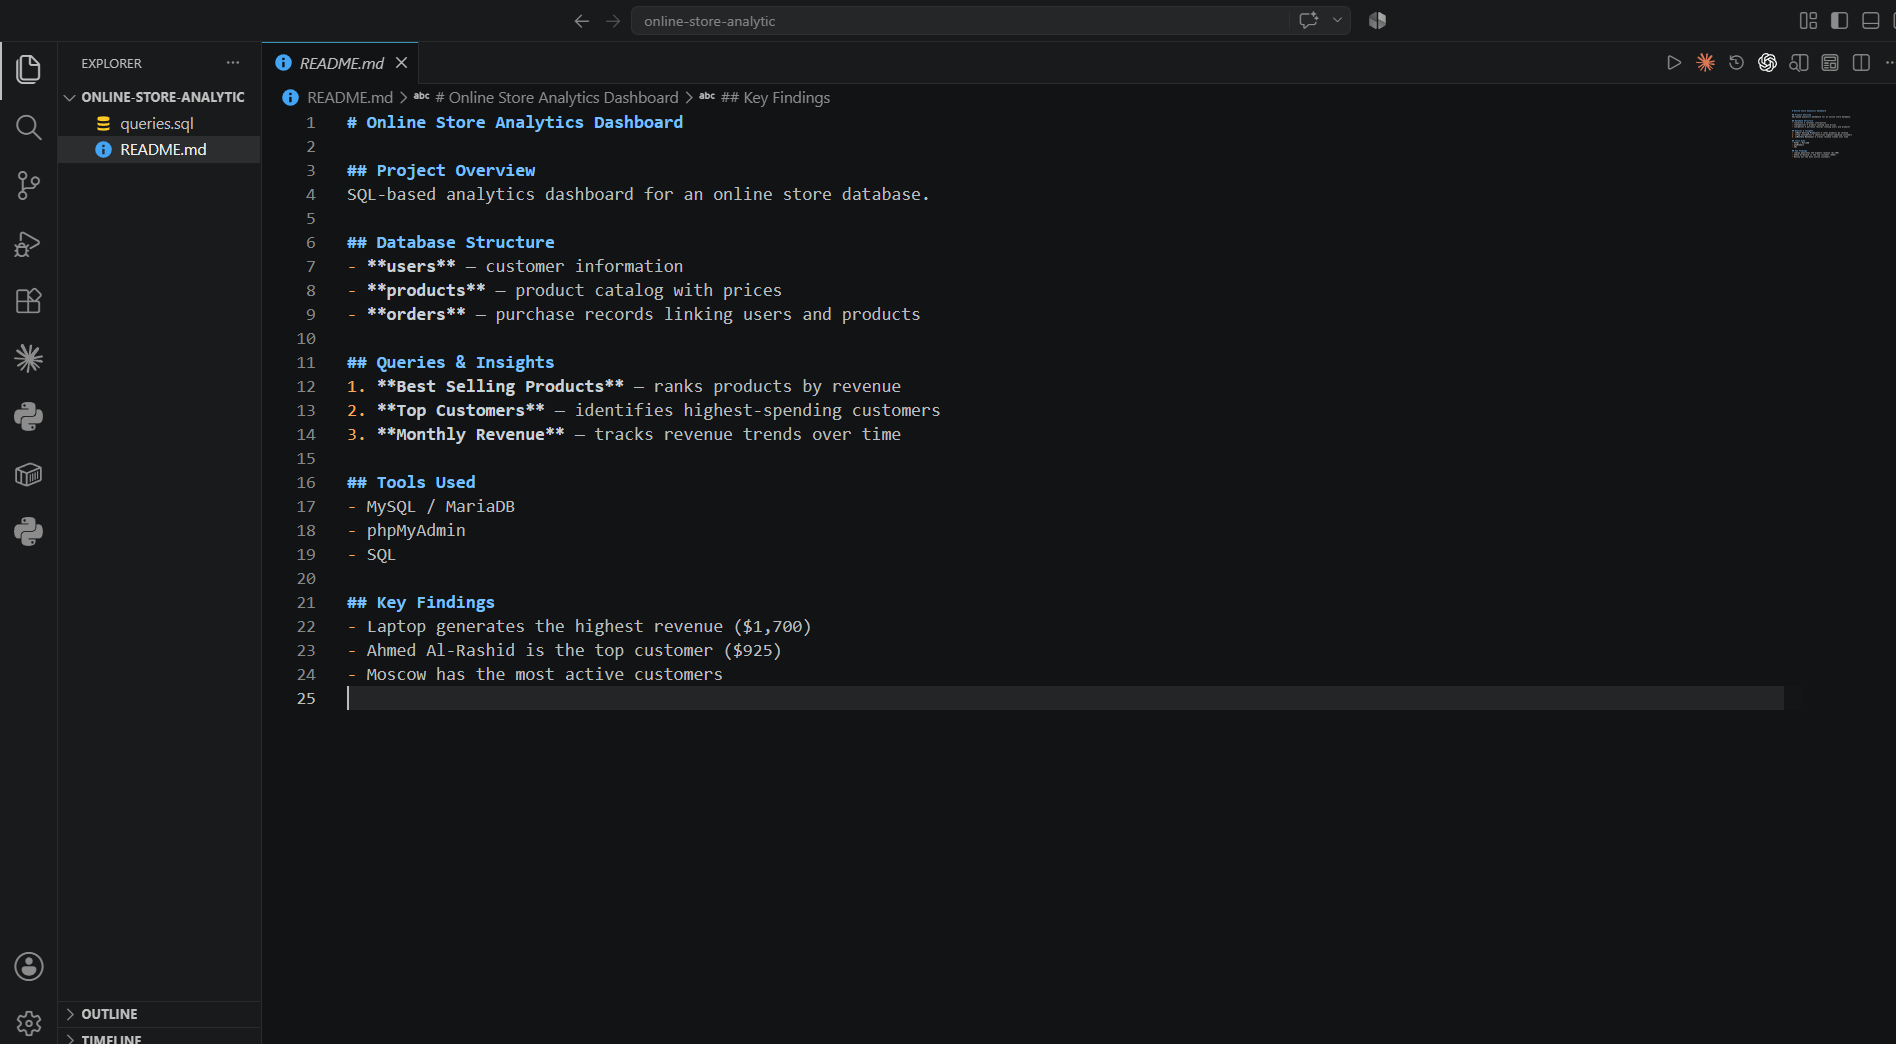
Task: Click the ChatGPT icon in the editor toolbar
Action: pos(1768,63)
